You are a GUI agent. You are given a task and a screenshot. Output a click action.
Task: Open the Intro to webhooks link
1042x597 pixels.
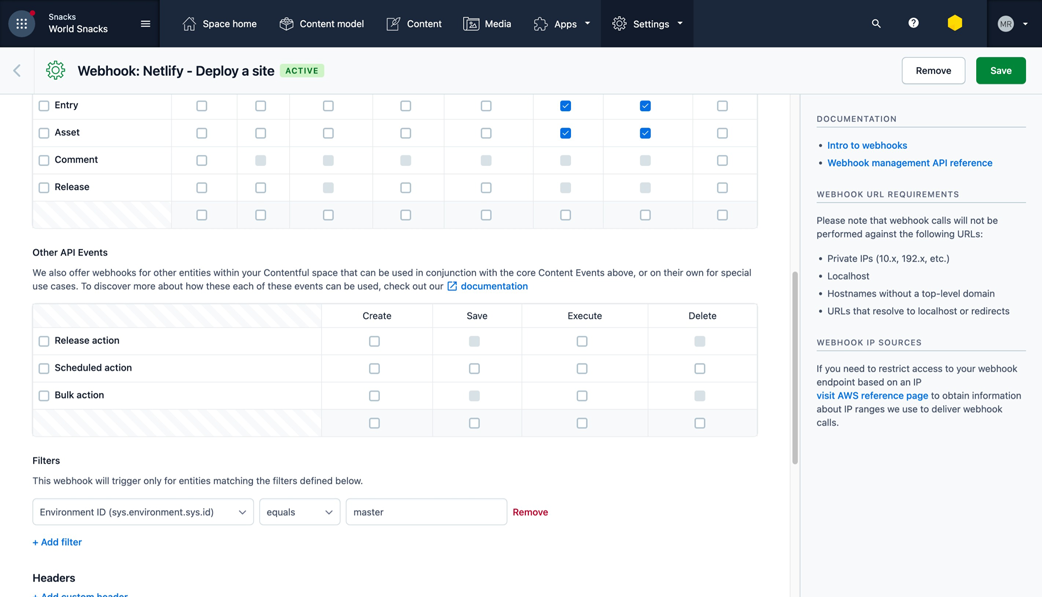click(x=867, y=146)
